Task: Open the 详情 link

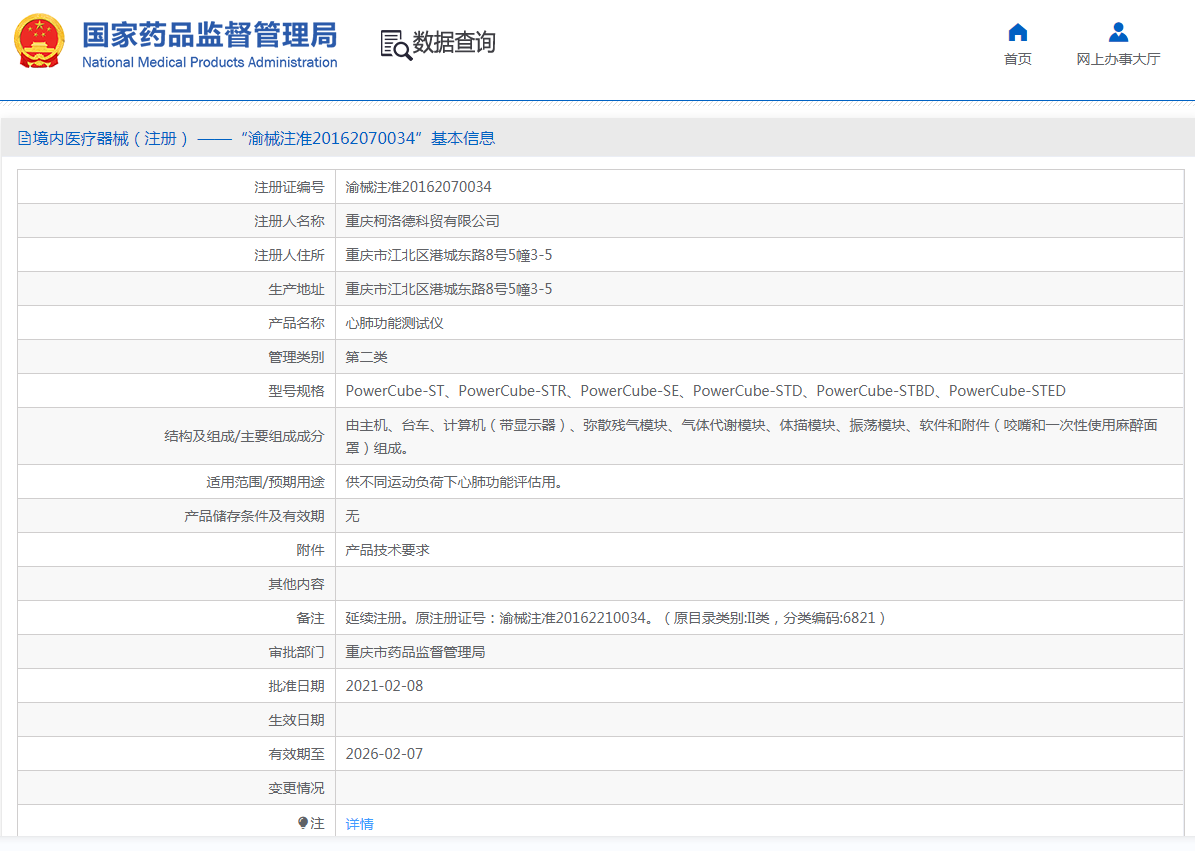Action: click(x=359, y=824)
